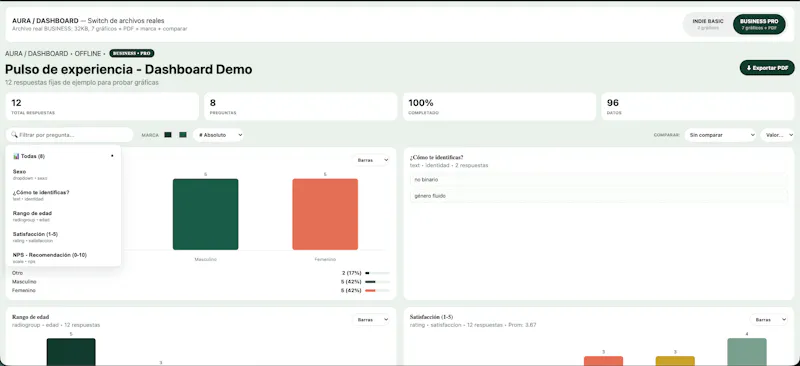Open Barras dropdown on Rango de edad card

click(x=371, y=320)
